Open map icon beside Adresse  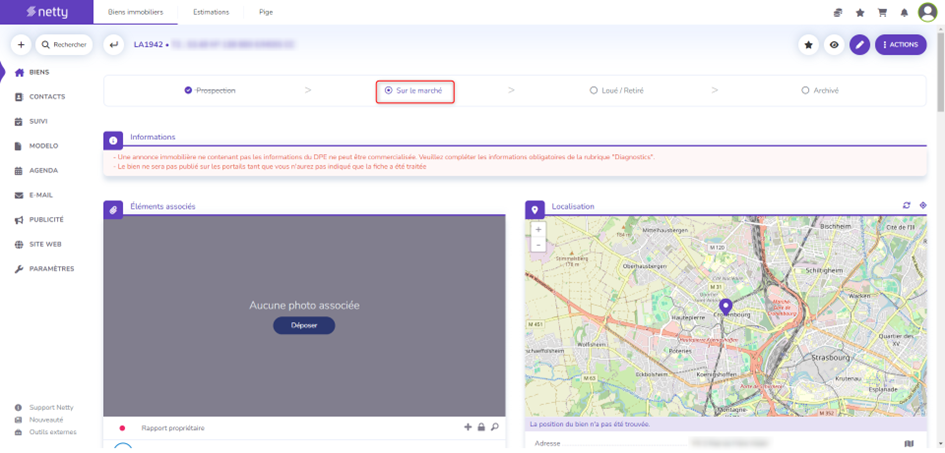click(x=909, y=443)
